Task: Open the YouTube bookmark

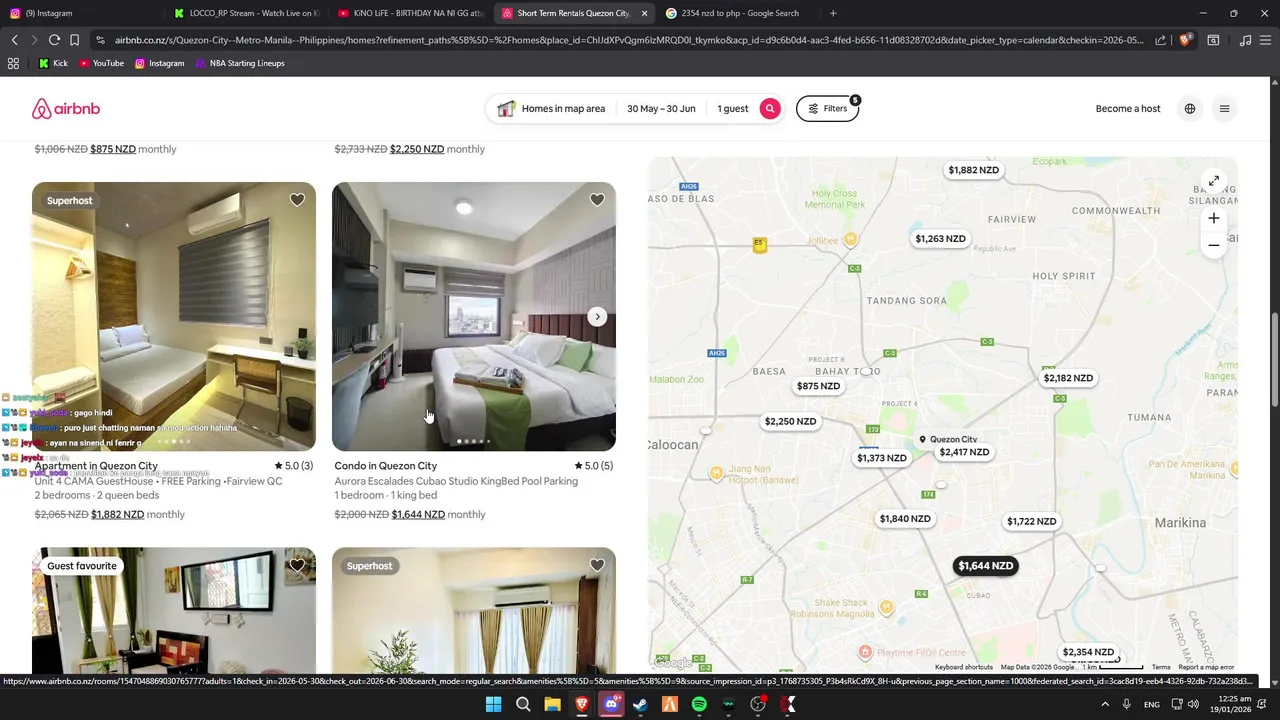Action: click(101, 63)
